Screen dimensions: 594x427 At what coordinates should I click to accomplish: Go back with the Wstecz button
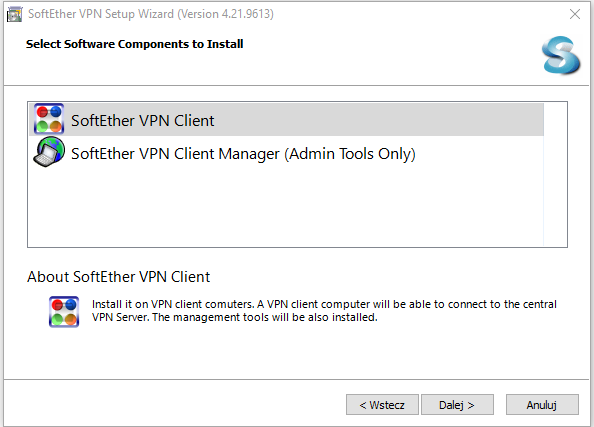click(382, 405)
